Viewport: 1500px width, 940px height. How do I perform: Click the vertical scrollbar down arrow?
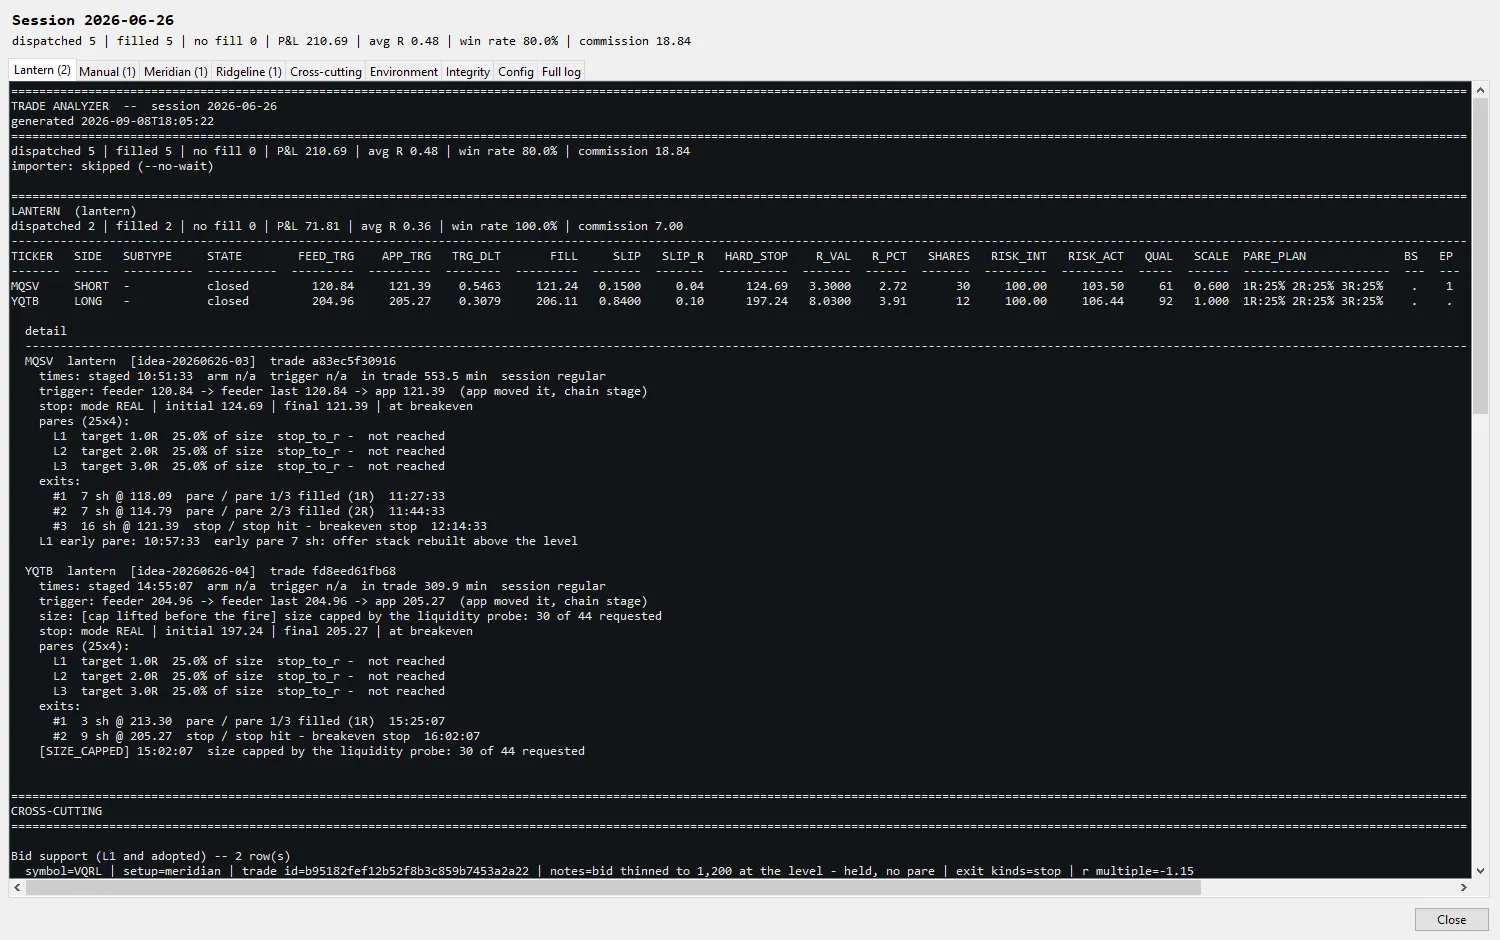pyautogui.click(x=1480, y=871)
